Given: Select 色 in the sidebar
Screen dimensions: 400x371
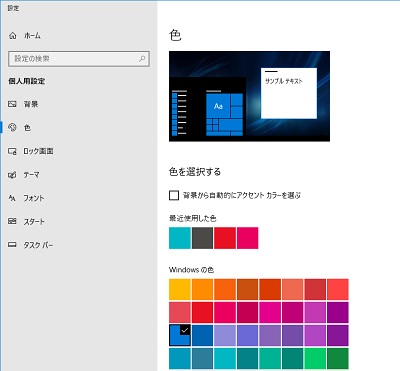Looking at the screenshot, I should (x=78, y=128).
